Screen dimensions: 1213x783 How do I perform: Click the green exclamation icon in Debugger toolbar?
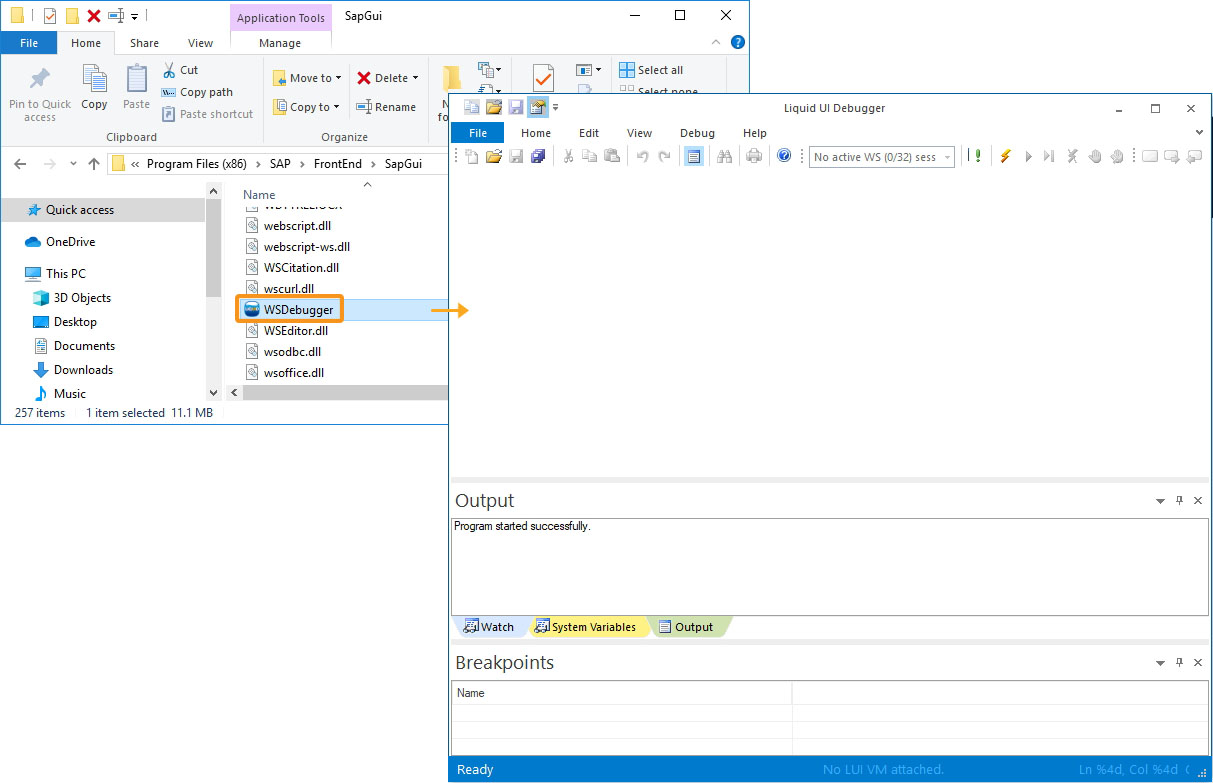tap(977, 156)
